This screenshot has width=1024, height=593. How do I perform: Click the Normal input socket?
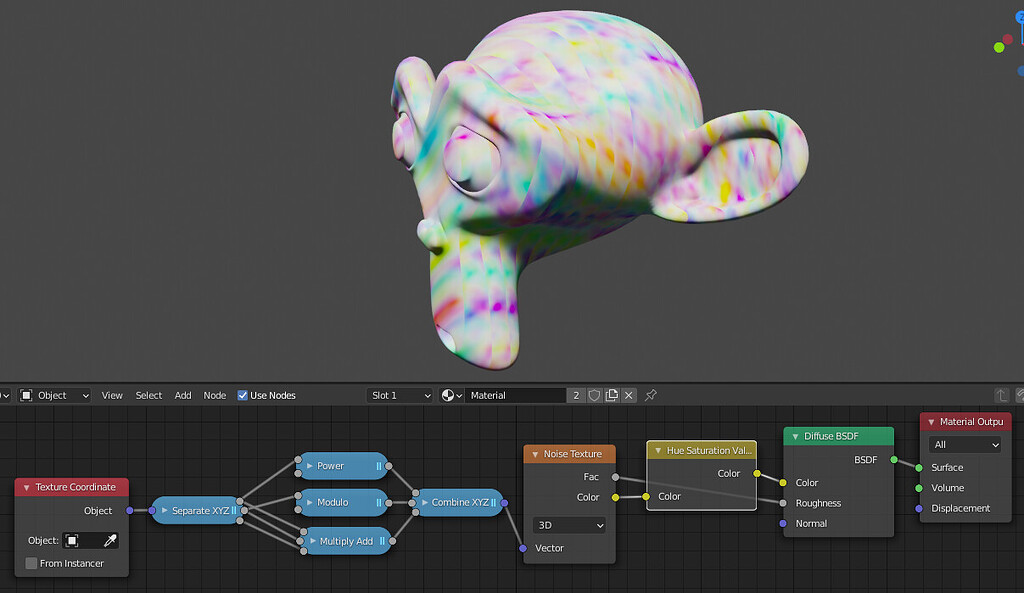pos(783,523)
